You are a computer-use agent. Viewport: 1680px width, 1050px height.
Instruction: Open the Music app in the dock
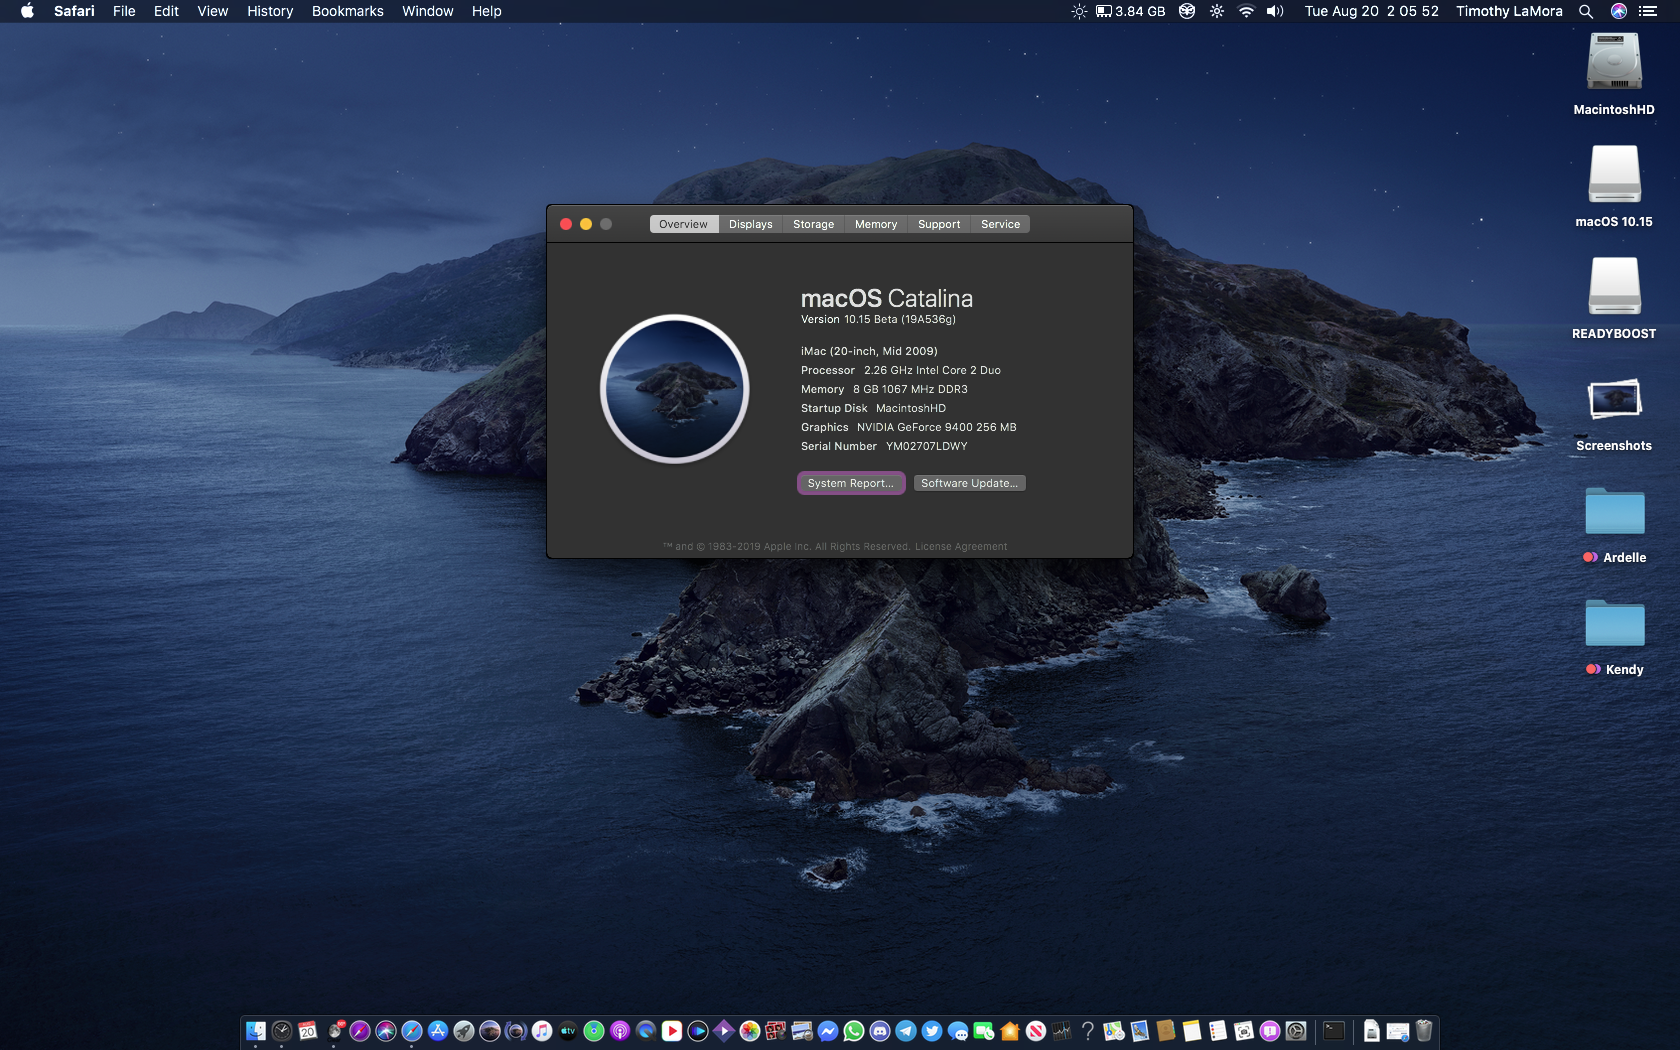542,1031
